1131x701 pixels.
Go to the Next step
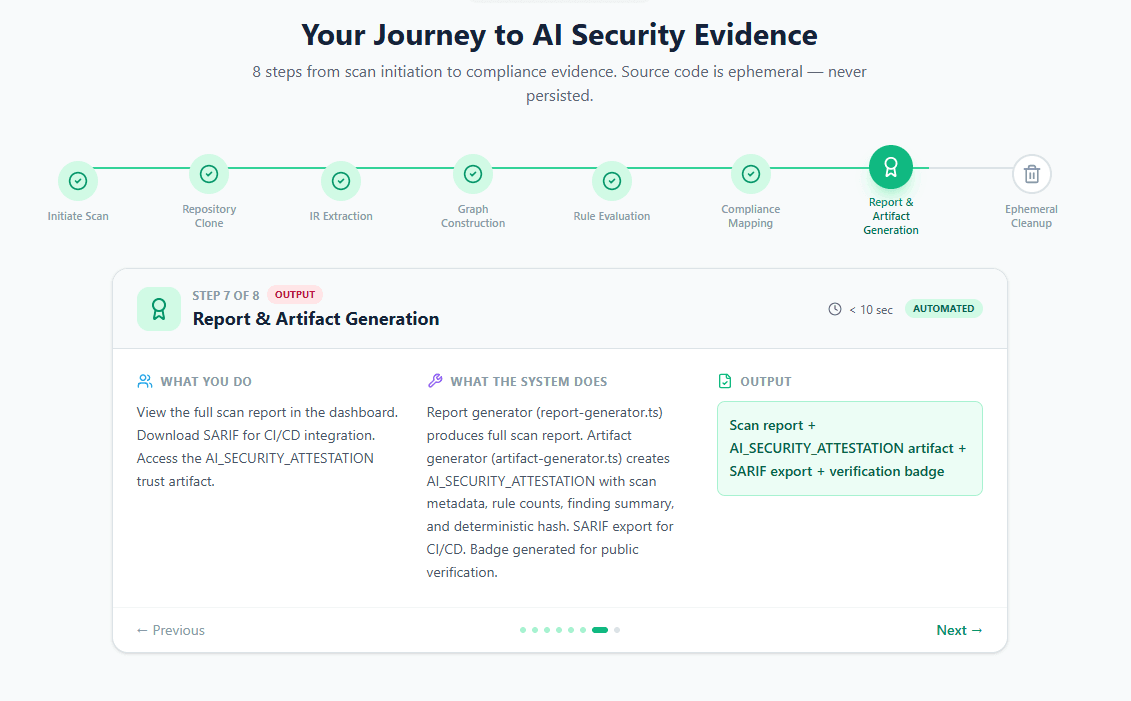tap(959, 630)
